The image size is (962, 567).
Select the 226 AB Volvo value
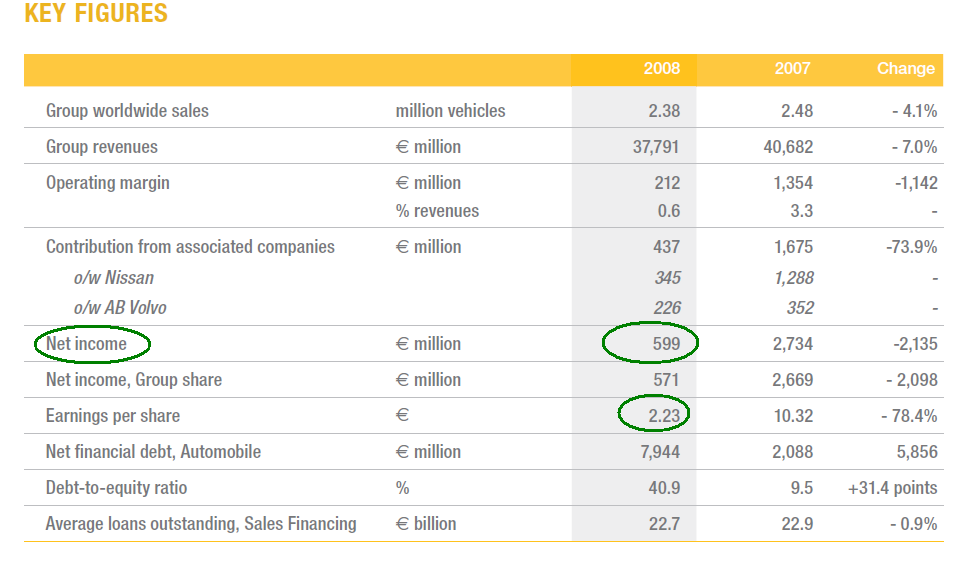(x=667, y=307)
